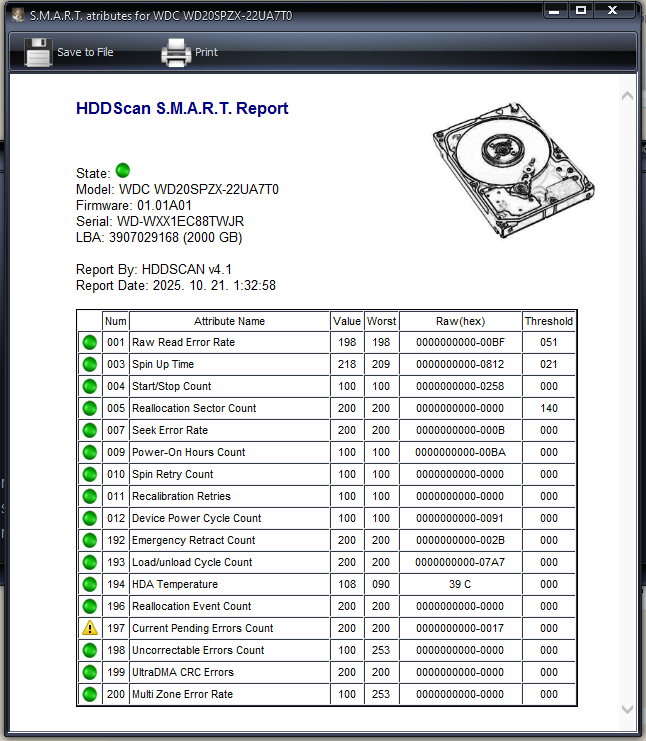This screenshot has height=741, width=646.
Task: Click the Raw(hex) column header
Action: pos(460,321)
